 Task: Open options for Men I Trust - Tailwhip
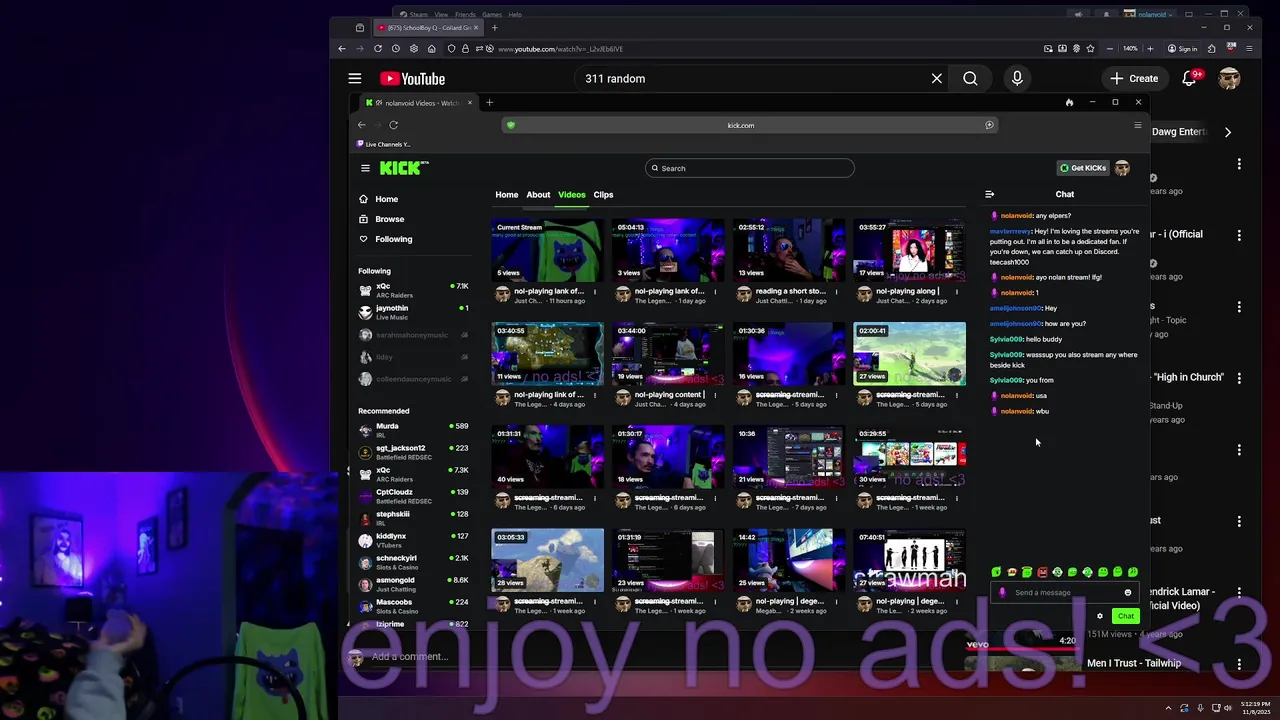(x=1239, y=663)
